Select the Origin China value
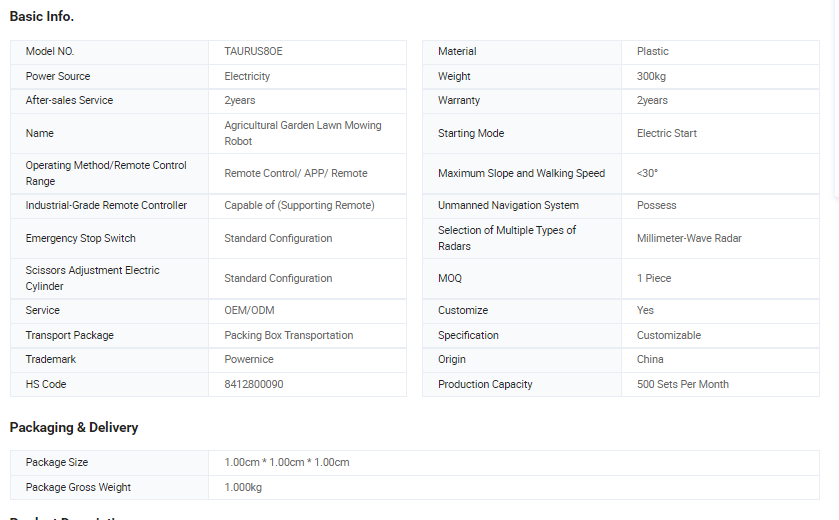 [650, 360]
